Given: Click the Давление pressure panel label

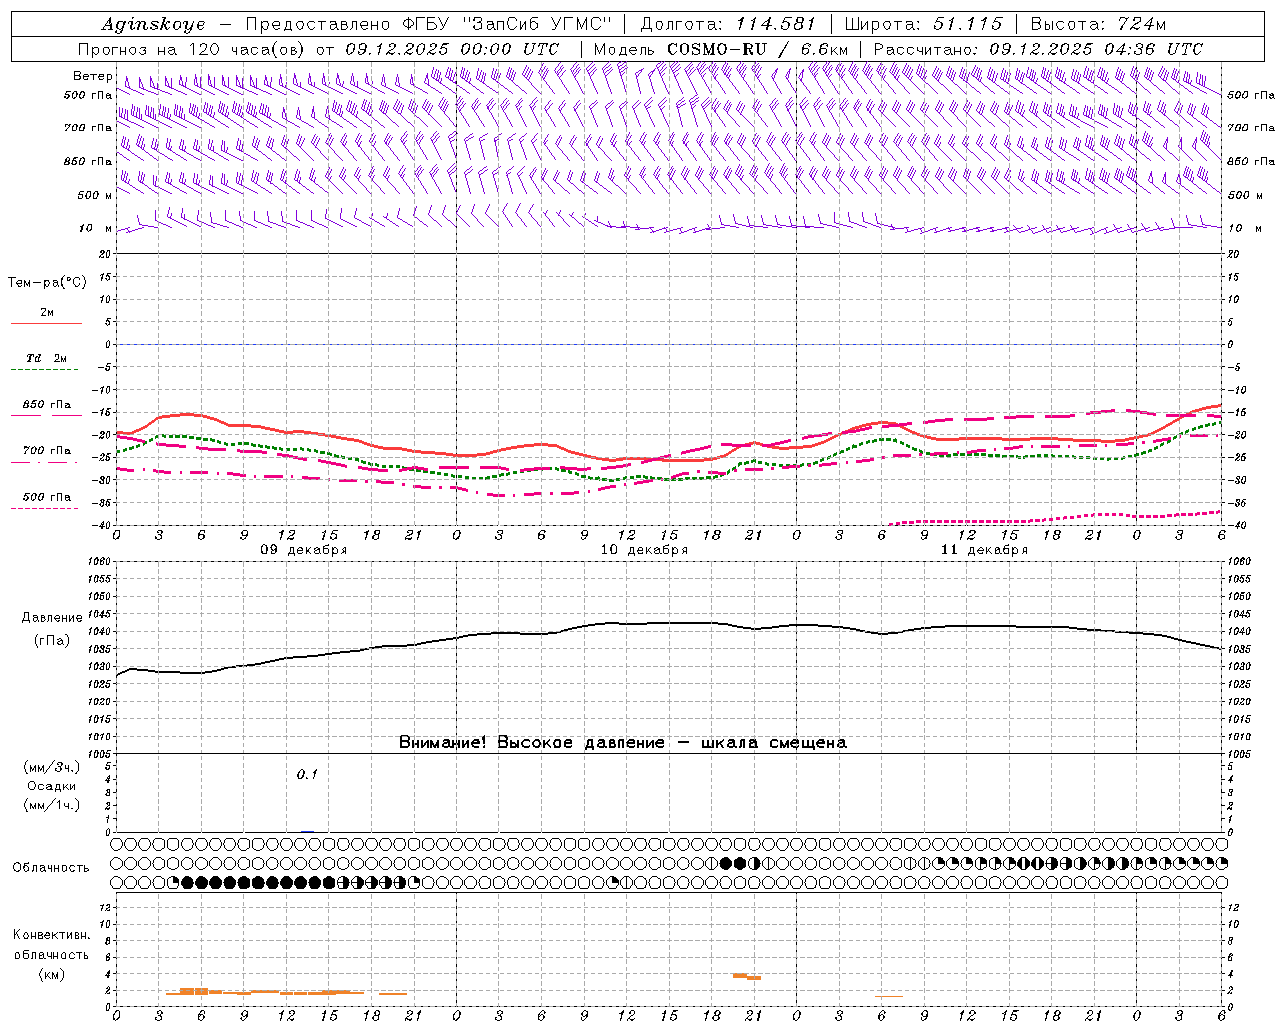Looking at the screenshot, I should click(x=51, y=618).
